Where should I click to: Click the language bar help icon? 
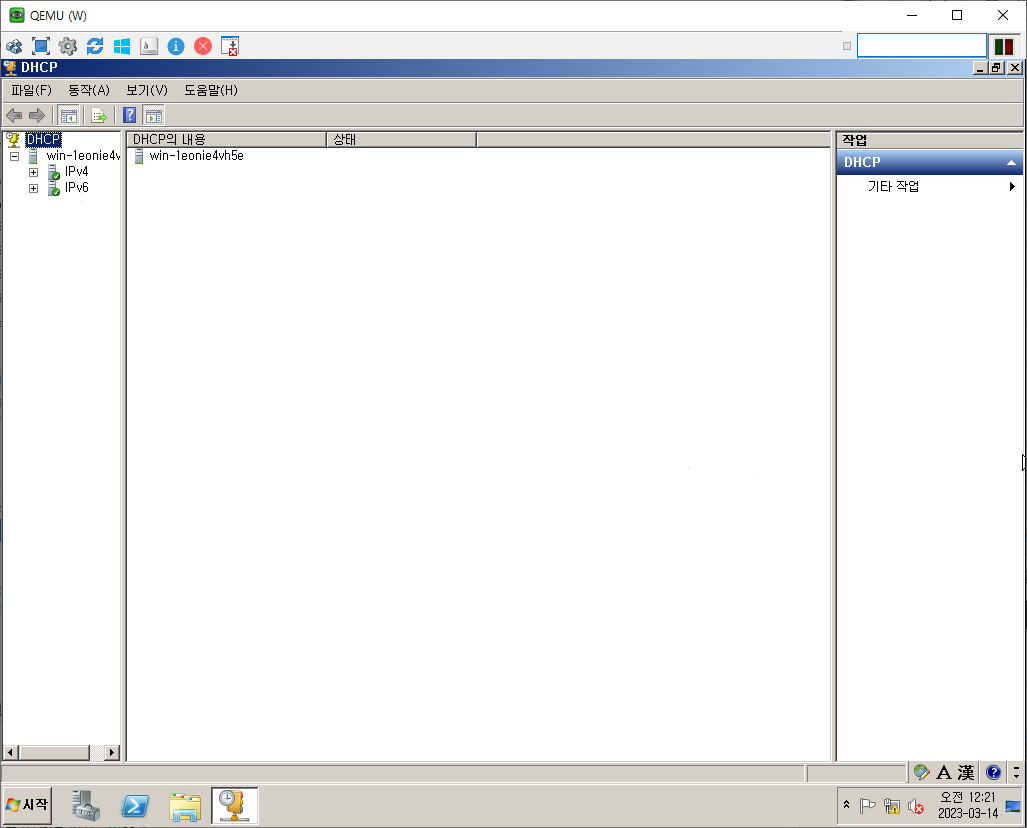[x=994, y=772]
